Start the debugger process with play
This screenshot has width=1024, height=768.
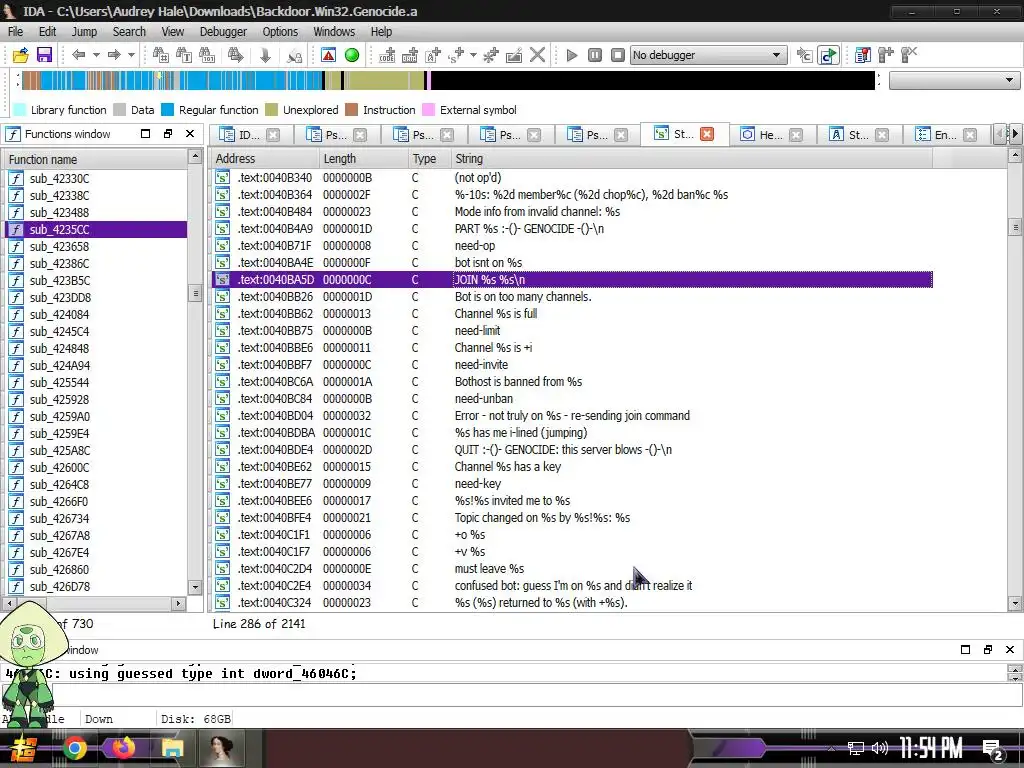point(572,56)
